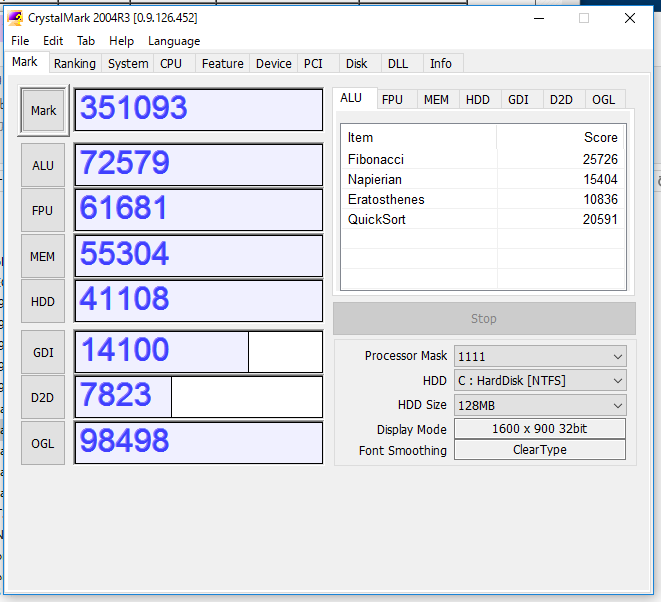
Task: Select the Eratosthenes row
Action: click(483, 199)
